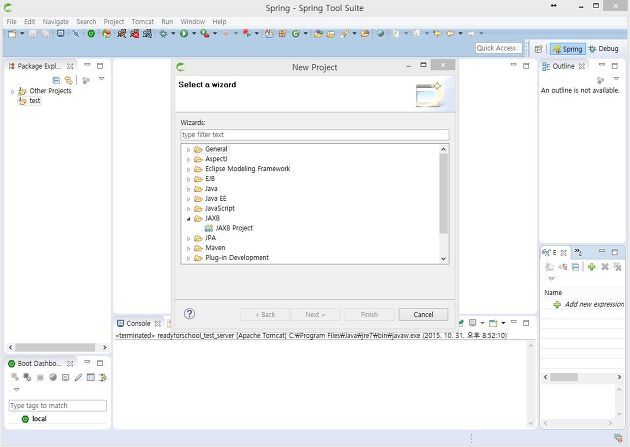The width and height of the screenshot is (630, 447).
Task: Click the New wizard toolbar icon
Action: tap(12, 34)
